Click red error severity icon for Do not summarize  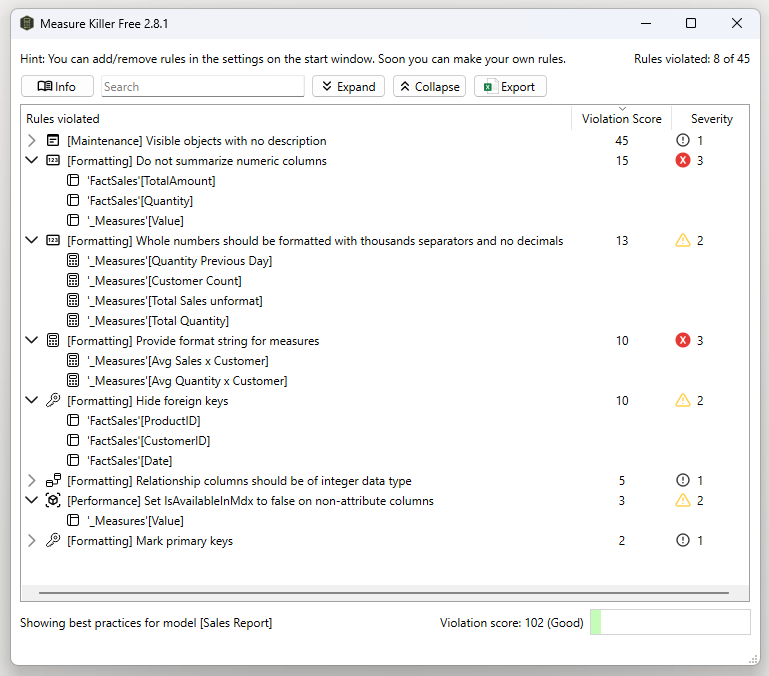pos(683,160)
